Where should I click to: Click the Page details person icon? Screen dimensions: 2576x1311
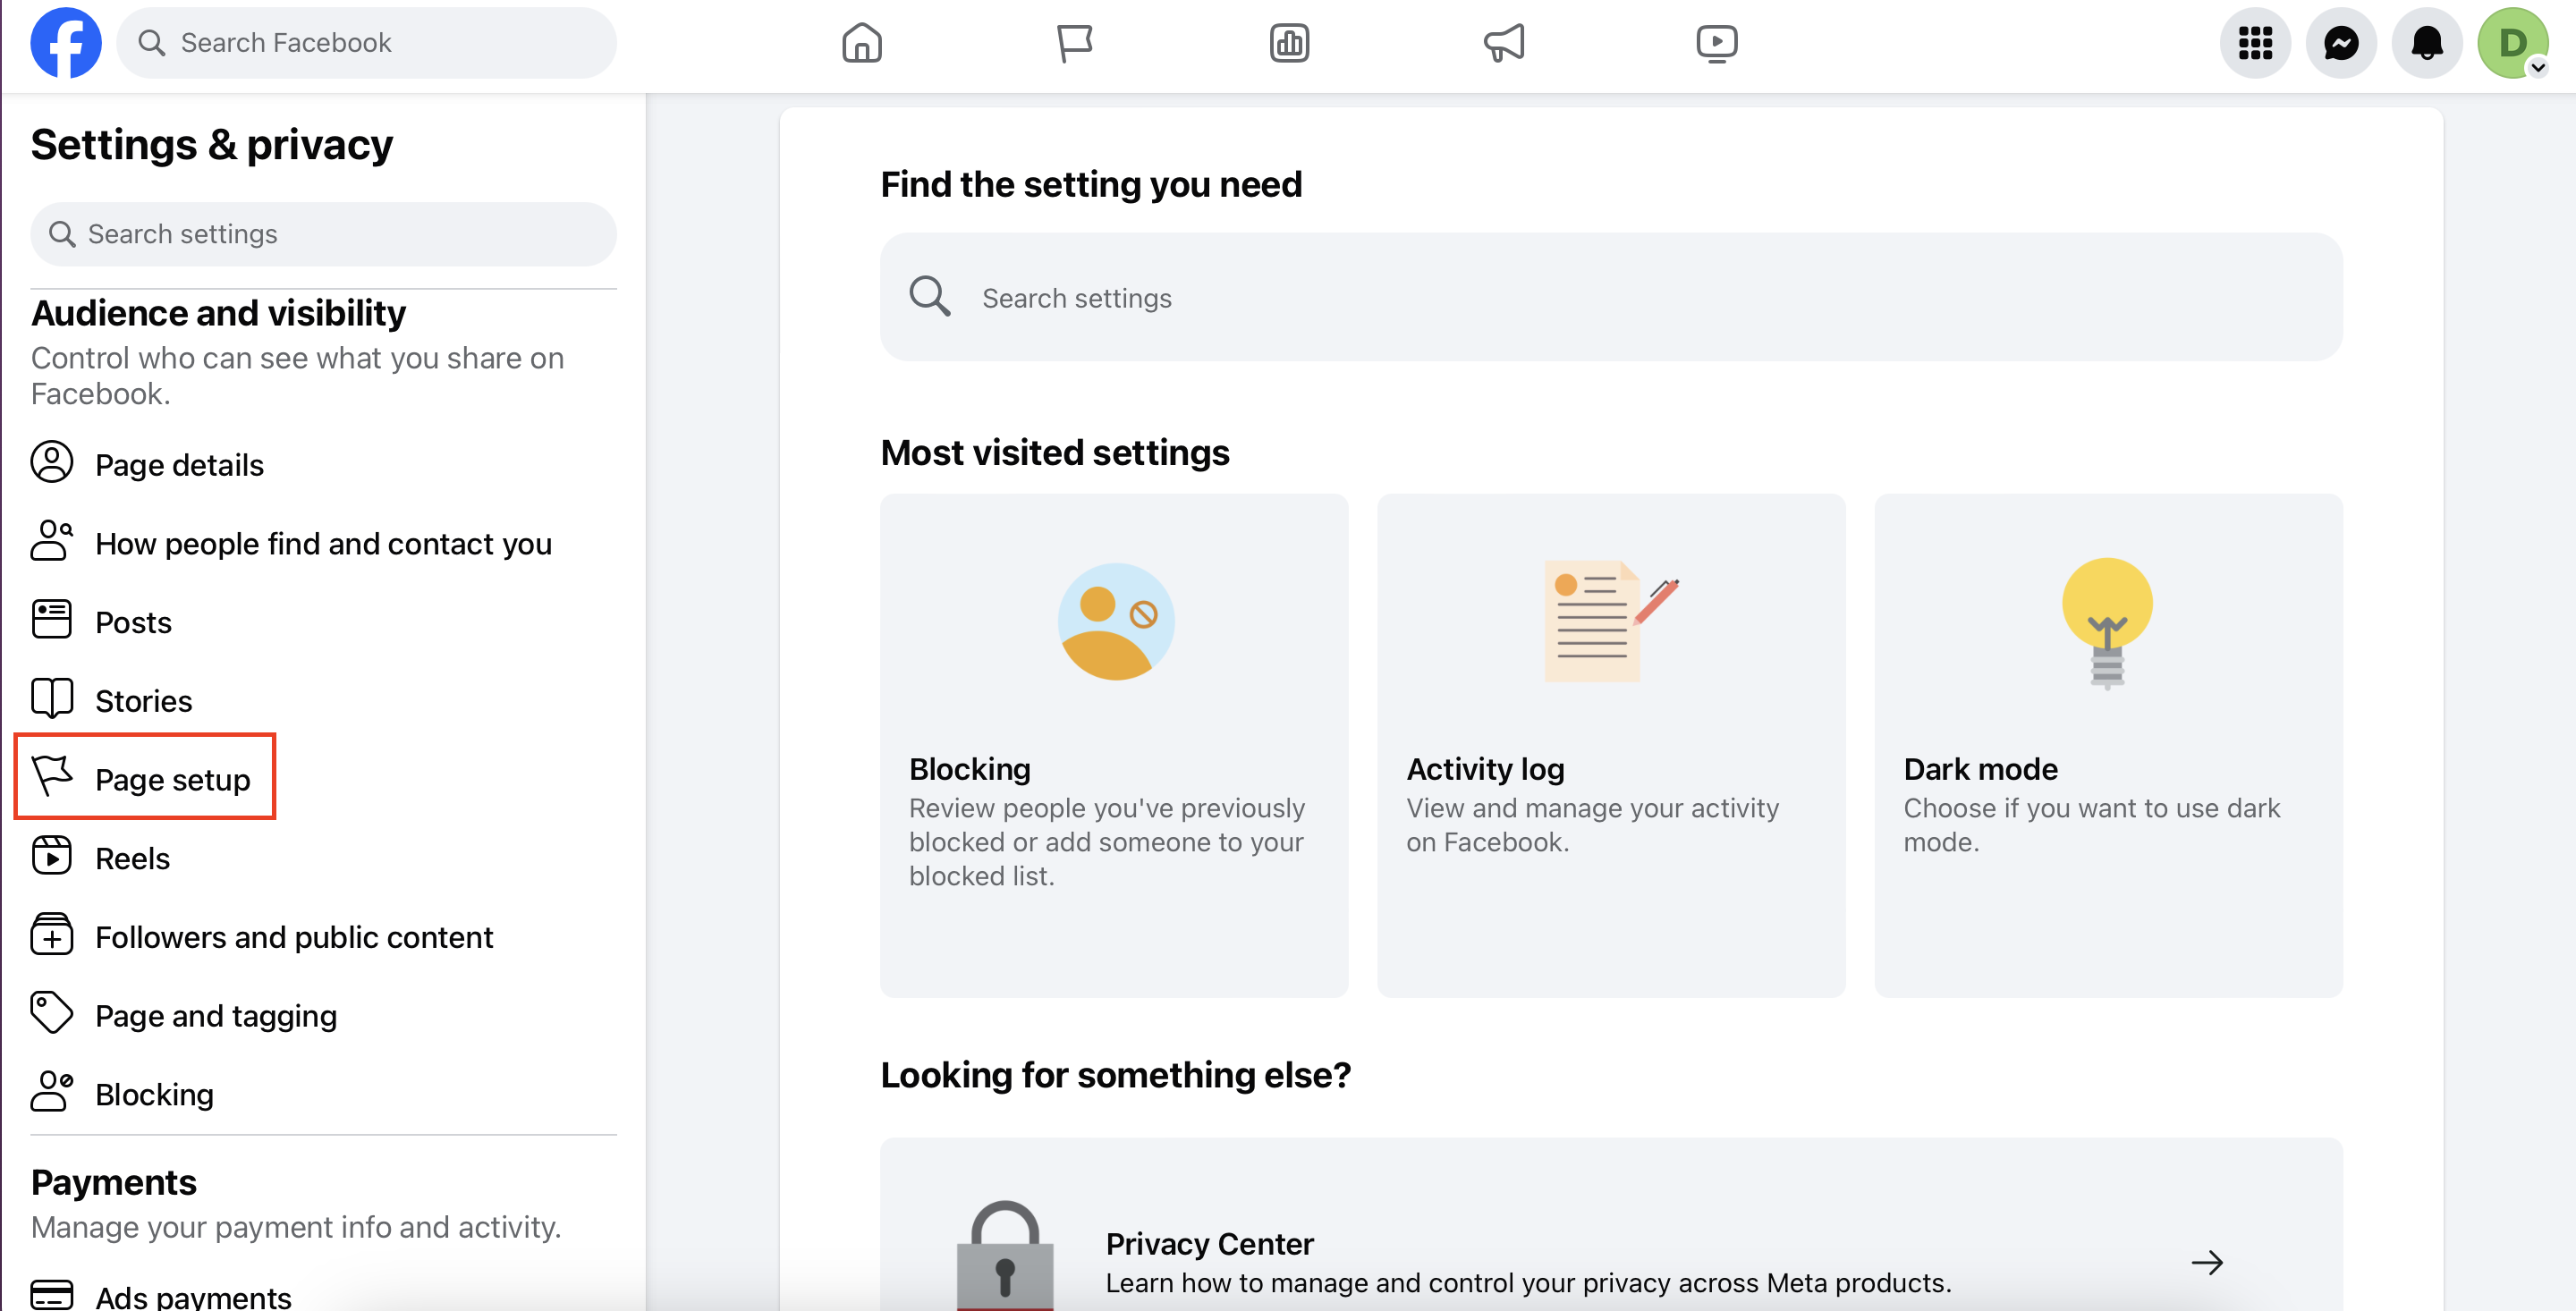[x=52, y=462]
